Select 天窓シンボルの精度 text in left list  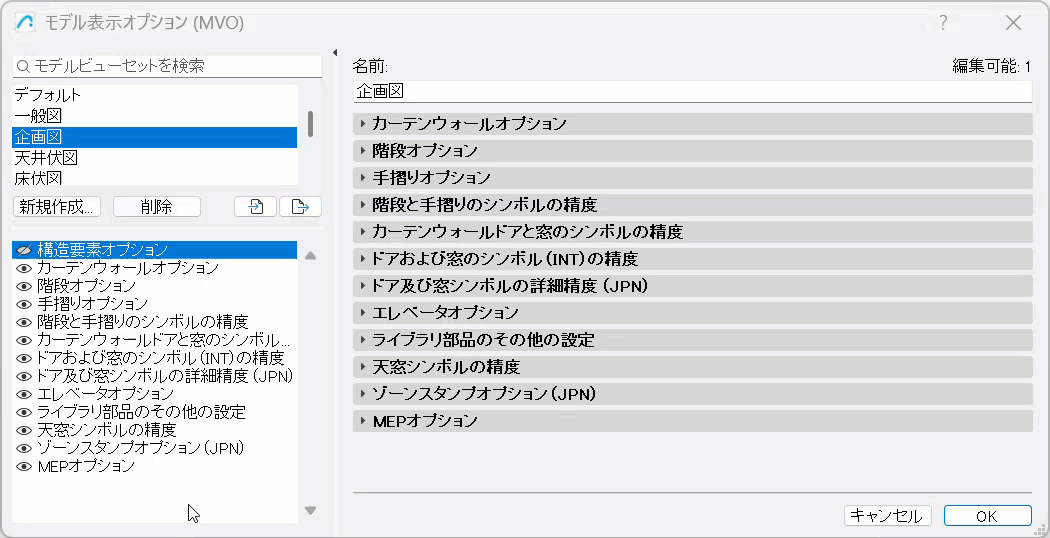coord(106,430)
